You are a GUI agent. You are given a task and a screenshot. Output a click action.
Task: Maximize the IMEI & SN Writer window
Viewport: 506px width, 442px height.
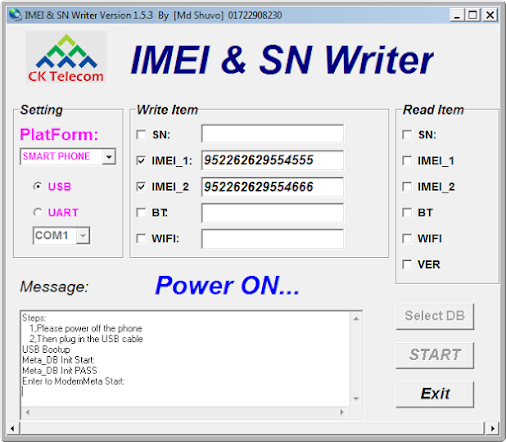(473, 15)
